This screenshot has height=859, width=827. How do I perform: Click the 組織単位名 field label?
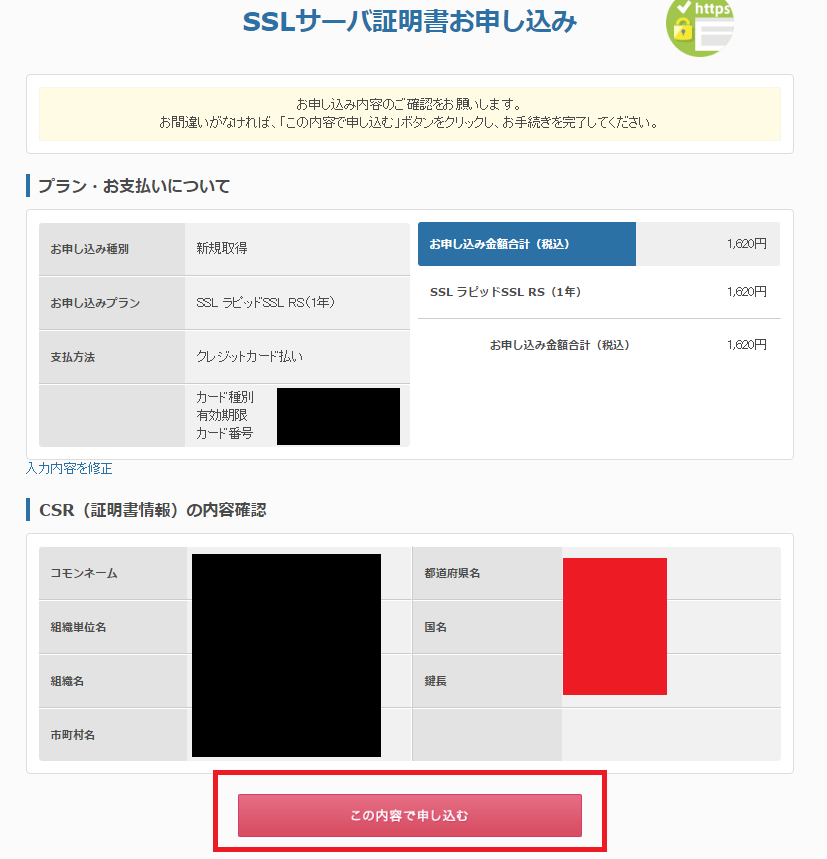113,627
